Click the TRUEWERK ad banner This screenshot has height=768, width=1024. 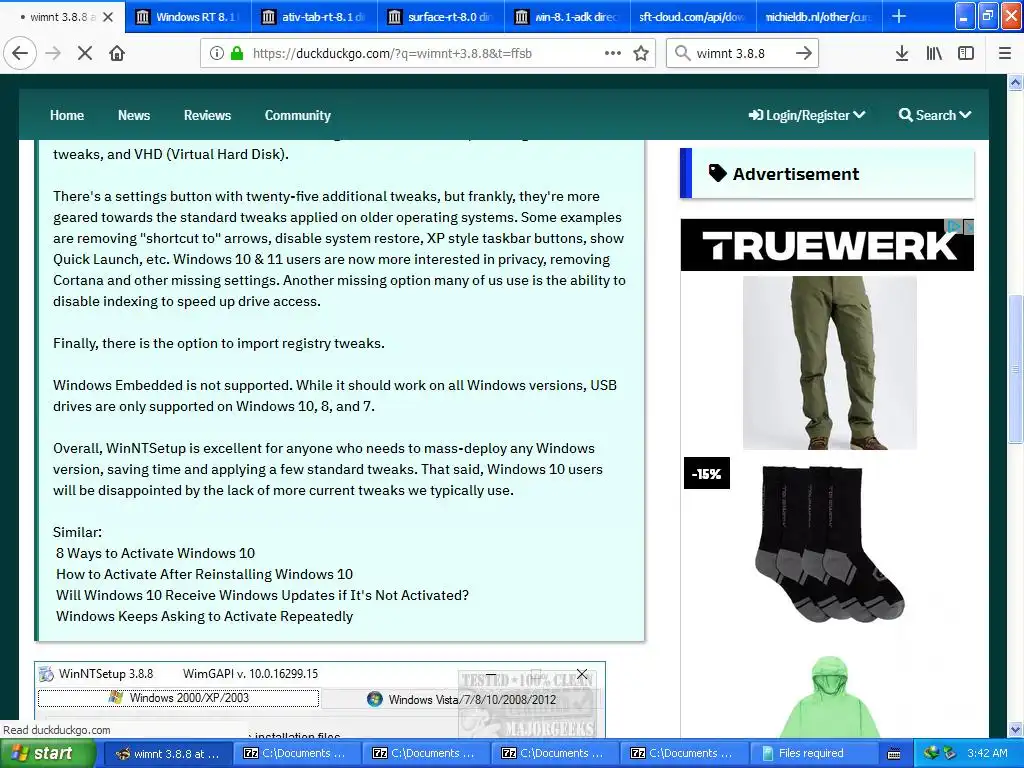(827, 245)
